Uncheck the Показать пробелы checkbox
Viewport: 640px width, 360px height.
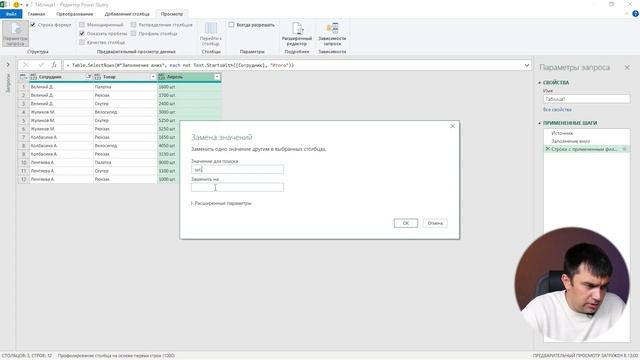tap(82, 33)
